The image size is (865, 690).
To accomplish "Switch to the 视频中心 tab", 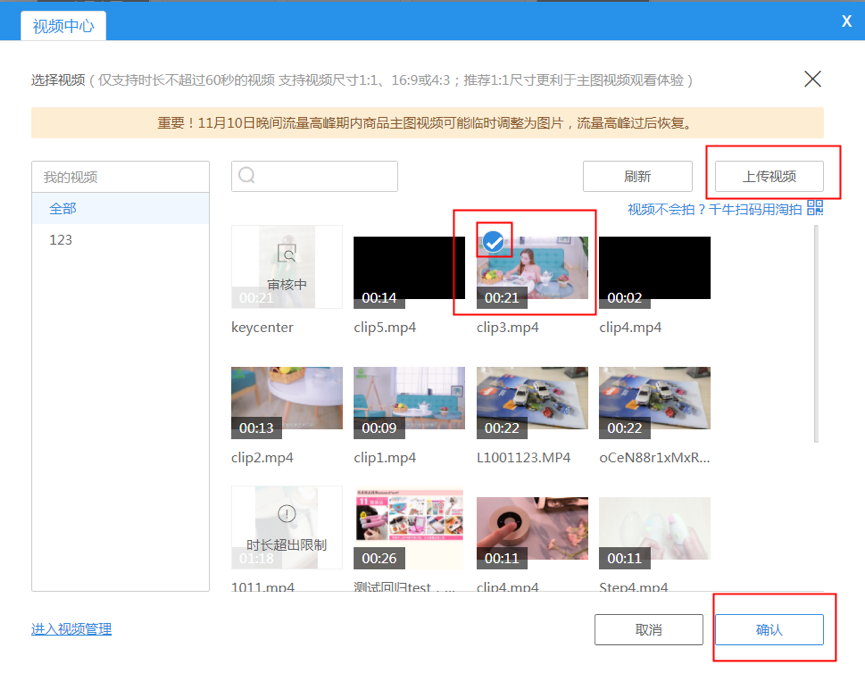I will point(62,26).
